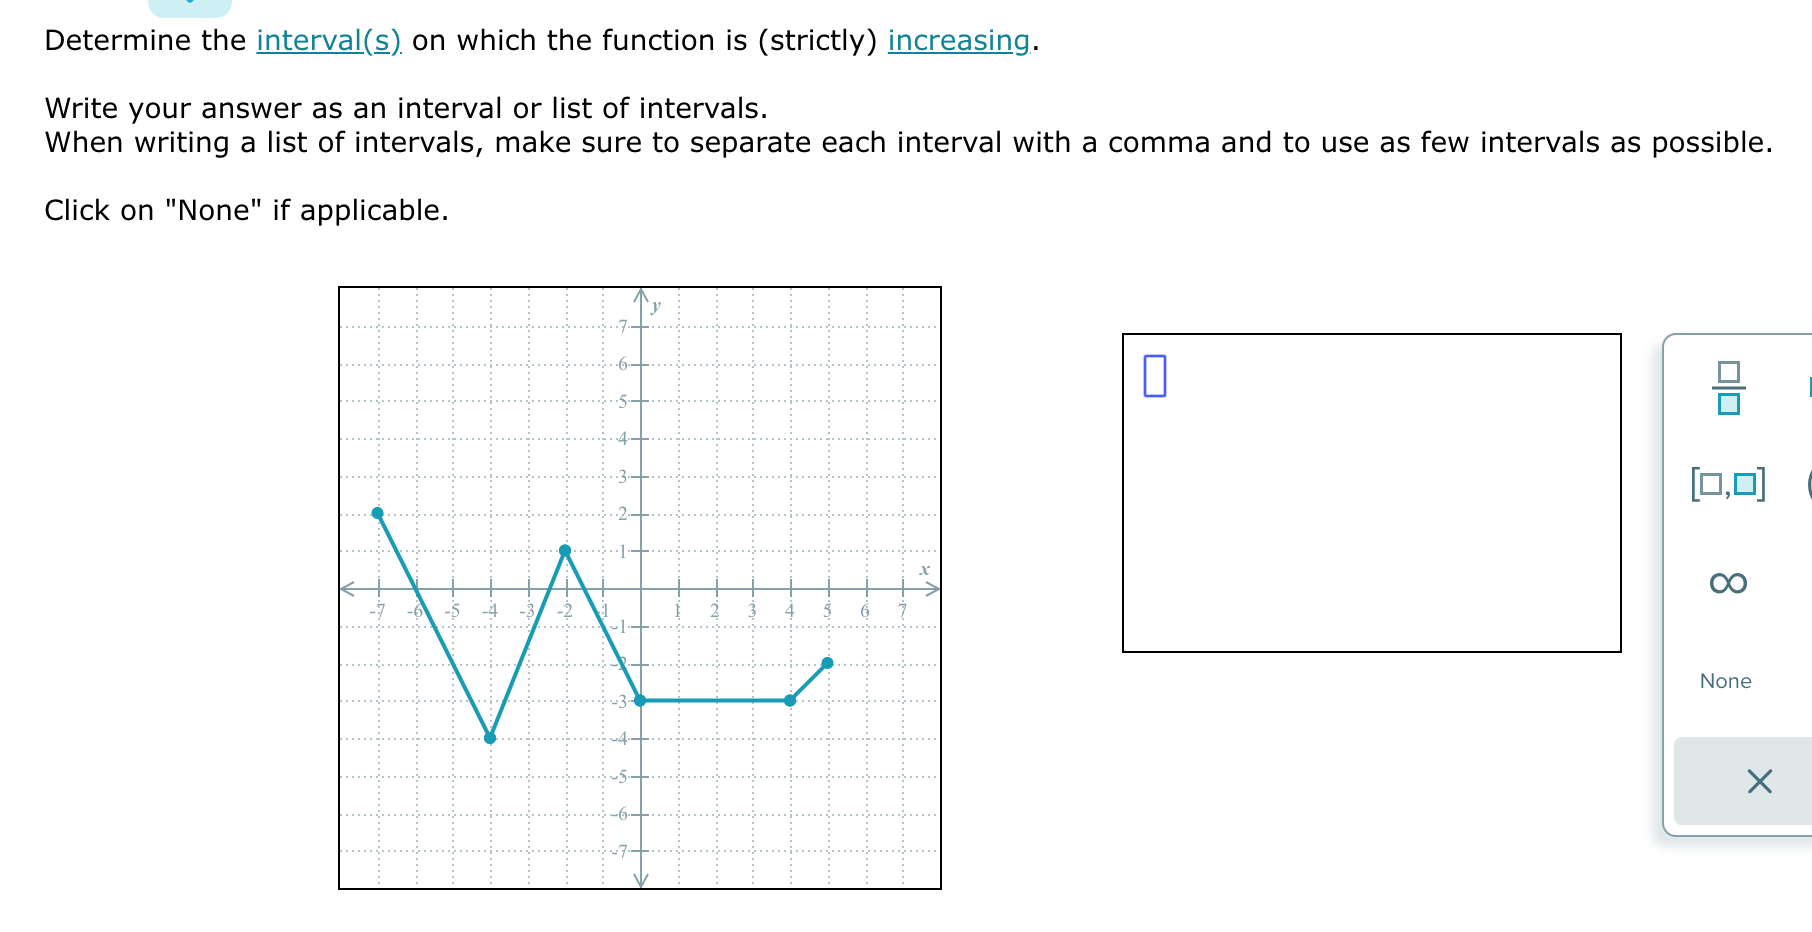
Task: Click the endpoint at (5, -2)
Action: point(828,662)
